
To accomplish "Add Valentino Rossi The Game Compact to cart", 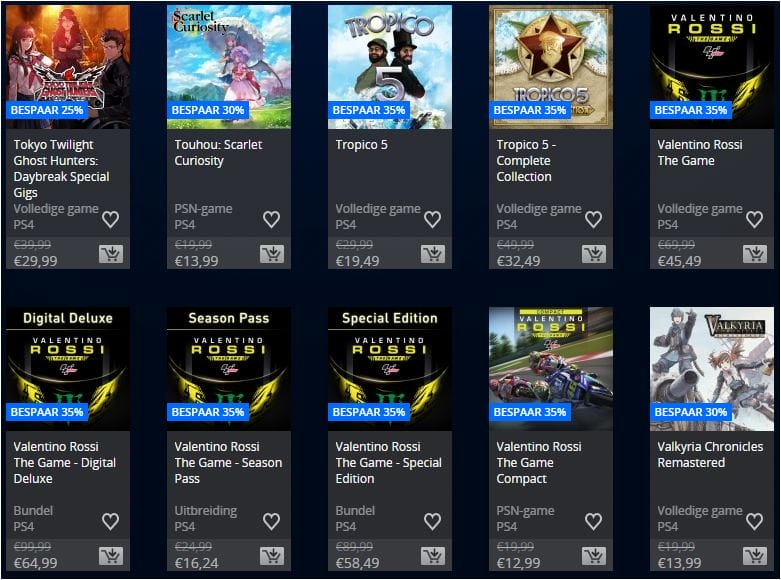I will point(594,556).
